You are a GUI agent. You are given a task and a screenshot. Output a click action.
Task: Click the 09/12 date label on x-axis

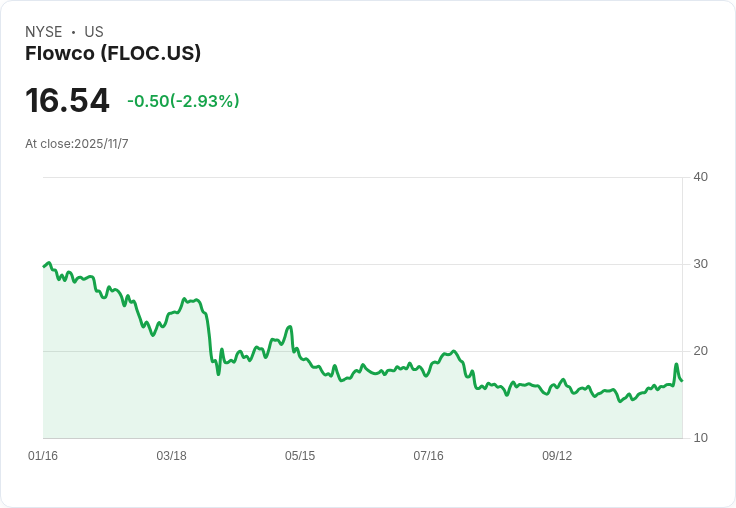coord(557,455)
